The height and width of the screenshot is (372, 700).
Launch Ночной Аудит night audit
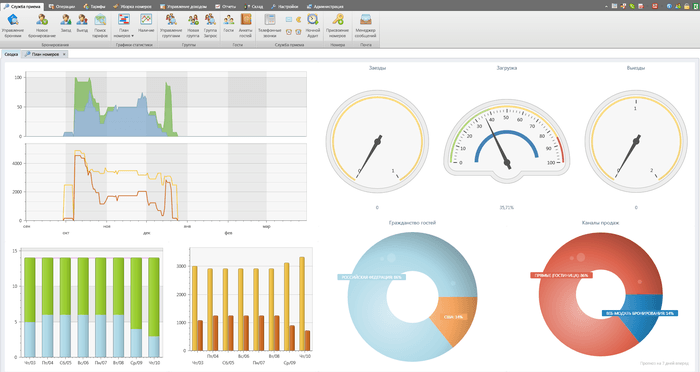tap(312, 26)
